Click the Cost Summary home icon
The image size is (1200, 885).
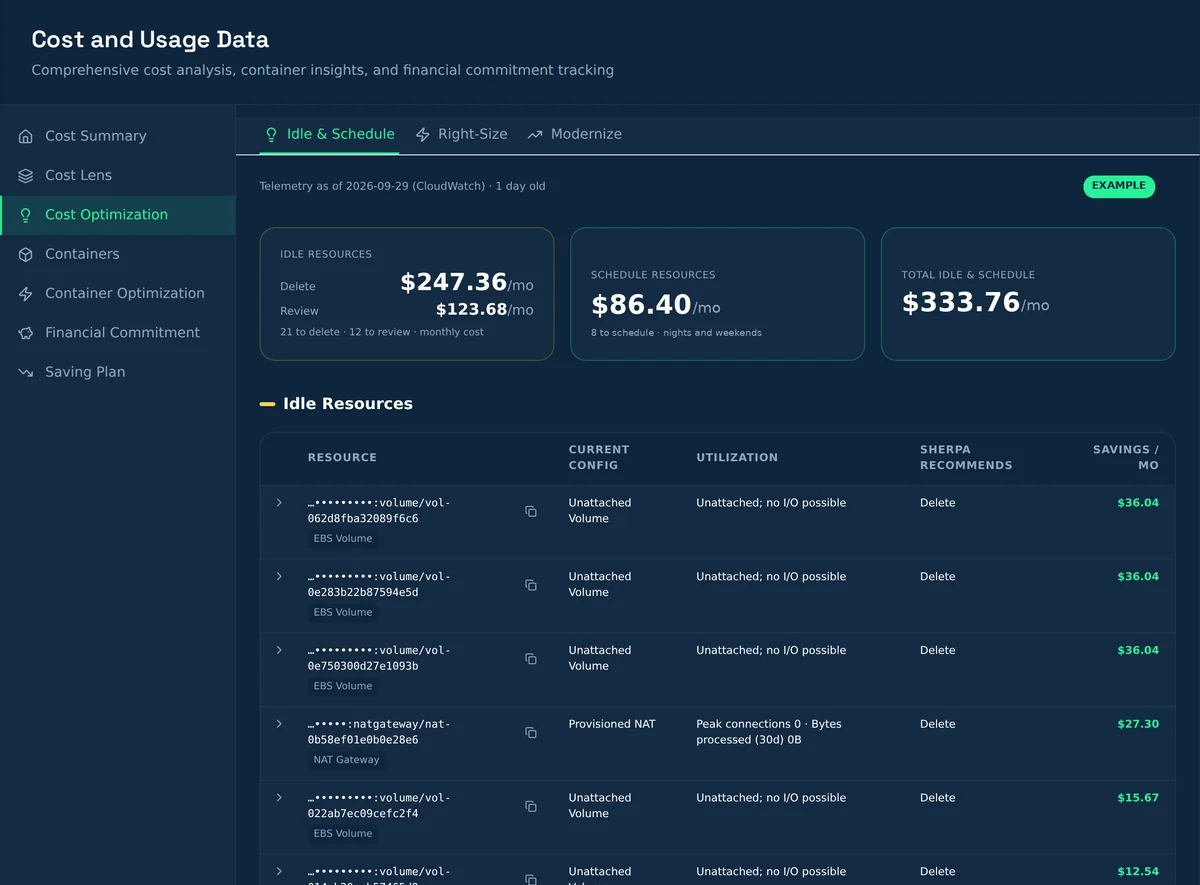pos(26,136)
